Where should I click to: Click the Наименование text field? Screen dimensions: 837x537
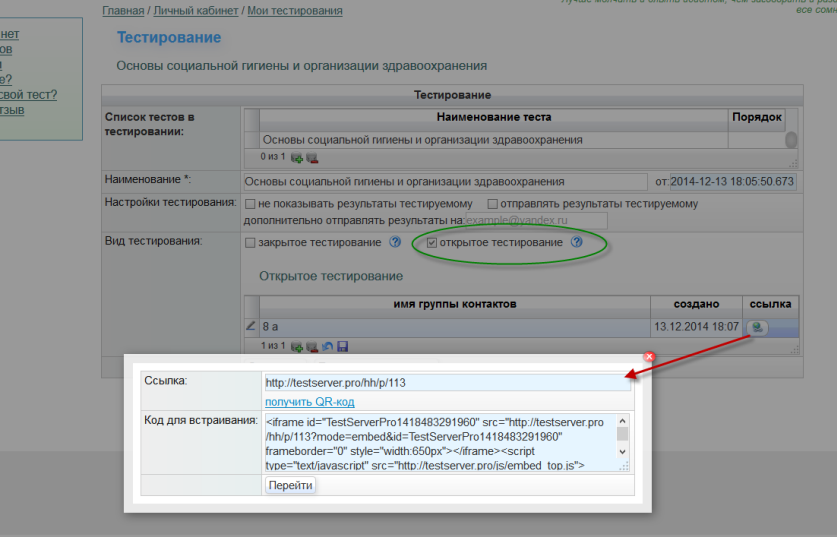(445, 181)
